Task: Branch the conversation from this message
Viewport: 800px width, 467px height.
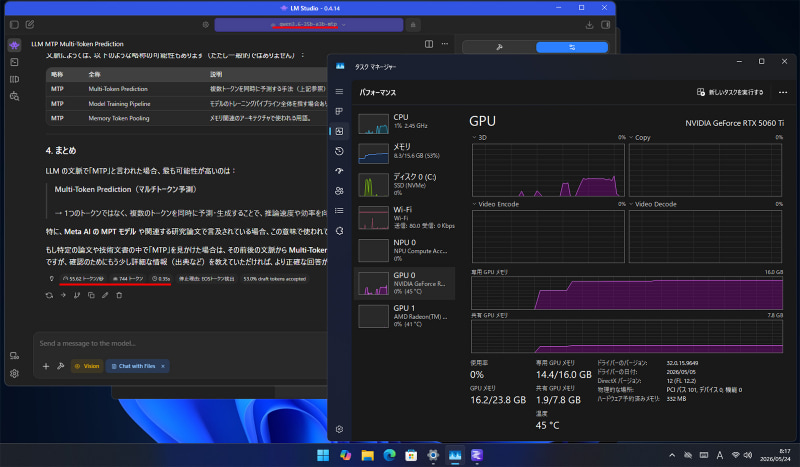Action: click(x=77, y=295)
